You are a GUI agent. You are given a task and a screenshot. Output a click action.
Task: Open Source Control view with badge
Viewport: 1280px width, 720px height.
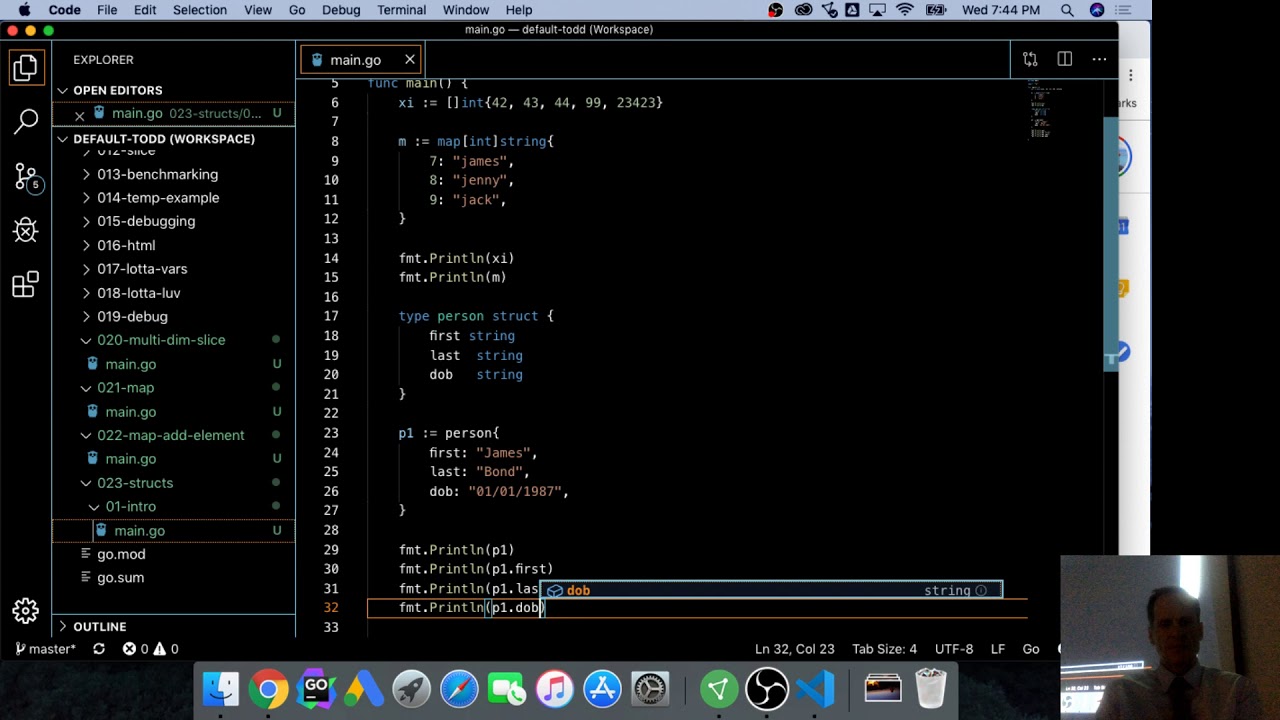click(26, 176)
